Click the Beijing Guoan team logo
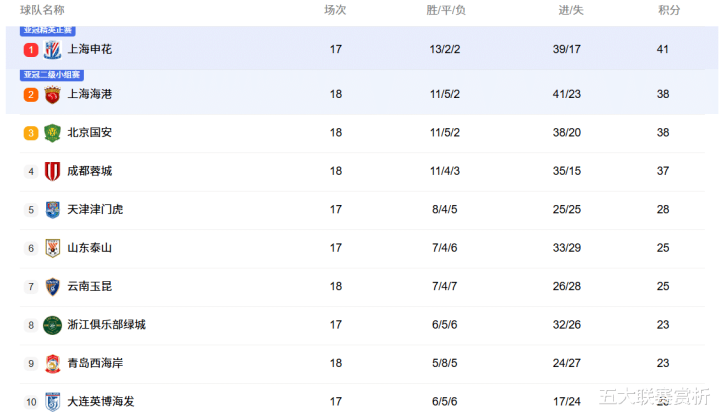This screenshot has height=417, width=719. tap(53, 133)
